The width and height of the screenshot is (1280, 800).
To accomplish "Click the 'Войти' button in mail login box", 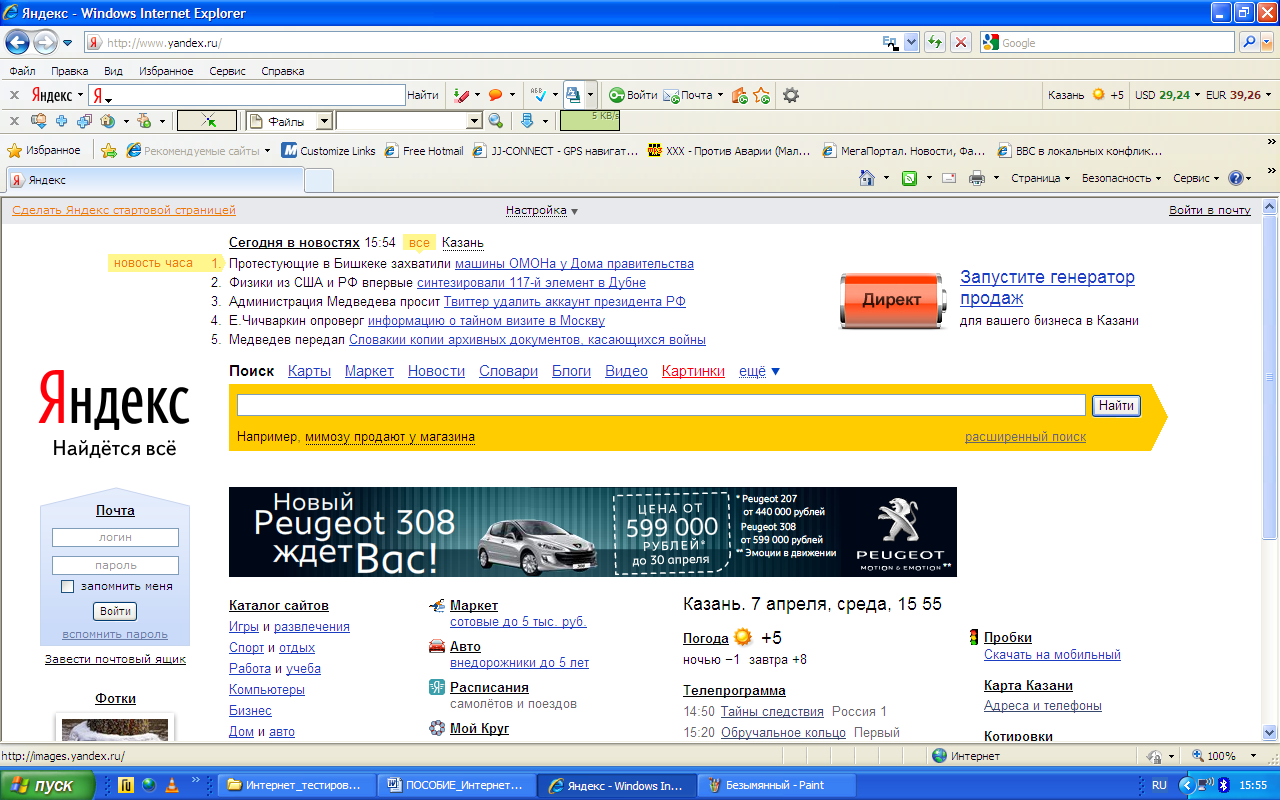I will click(115, 611).
